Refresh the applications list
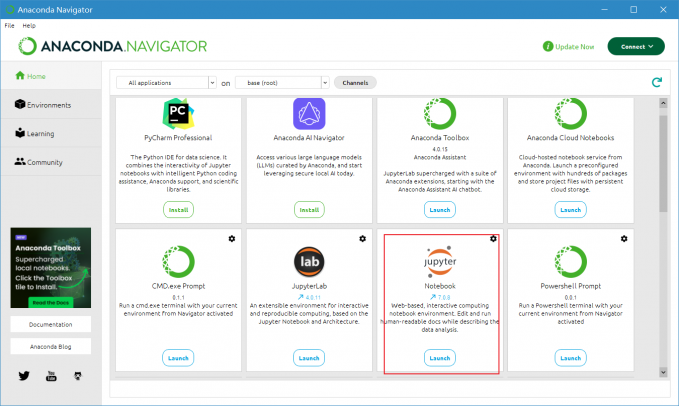679x406 pixels. pos(657,82)
